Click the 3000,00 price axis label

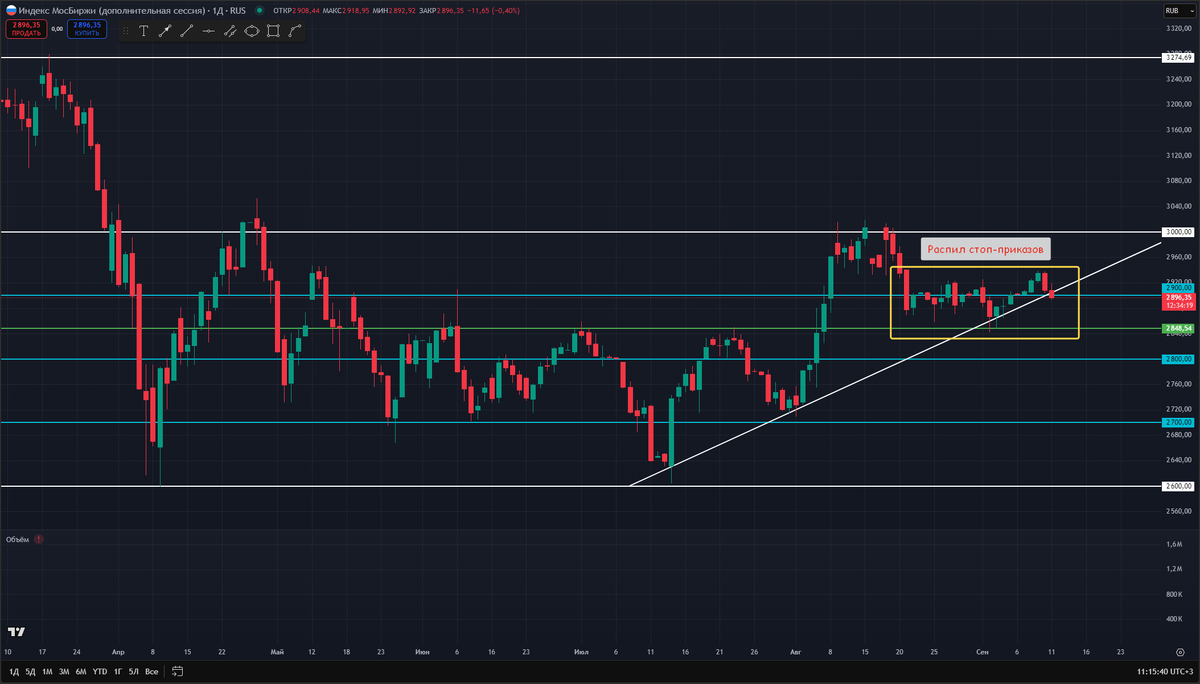pyautogui.click(x=1179, y=231)
